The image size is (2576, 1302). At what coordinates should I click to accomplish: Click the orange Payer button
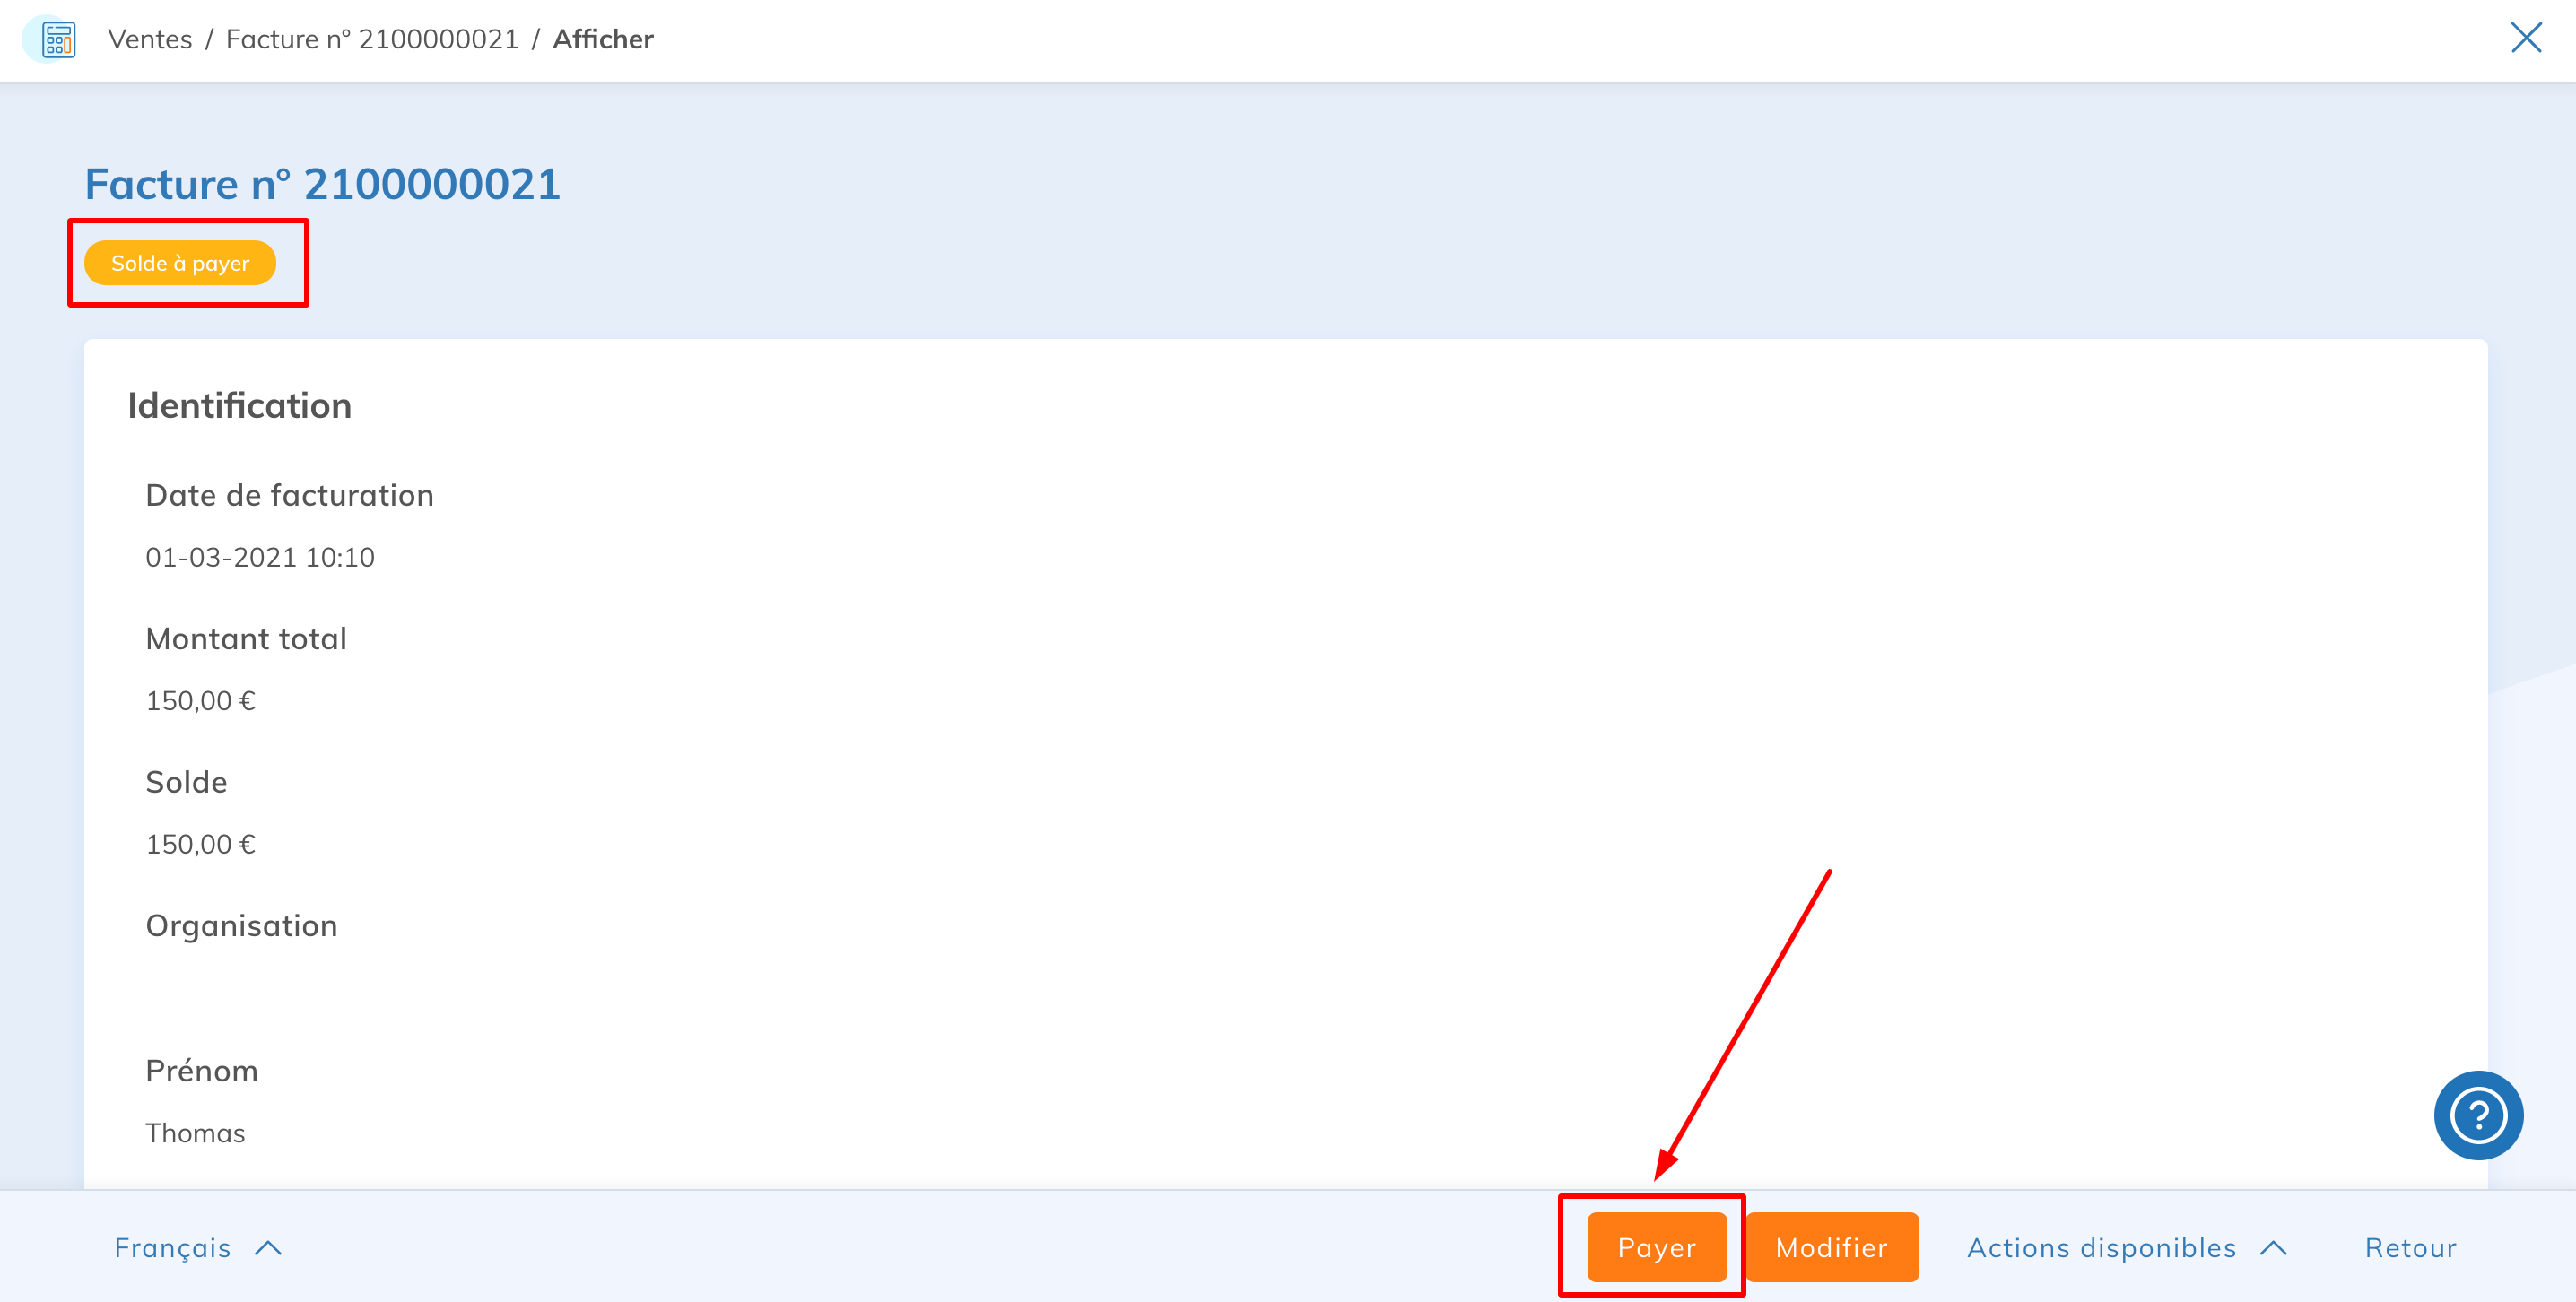coord(1656,1247)
